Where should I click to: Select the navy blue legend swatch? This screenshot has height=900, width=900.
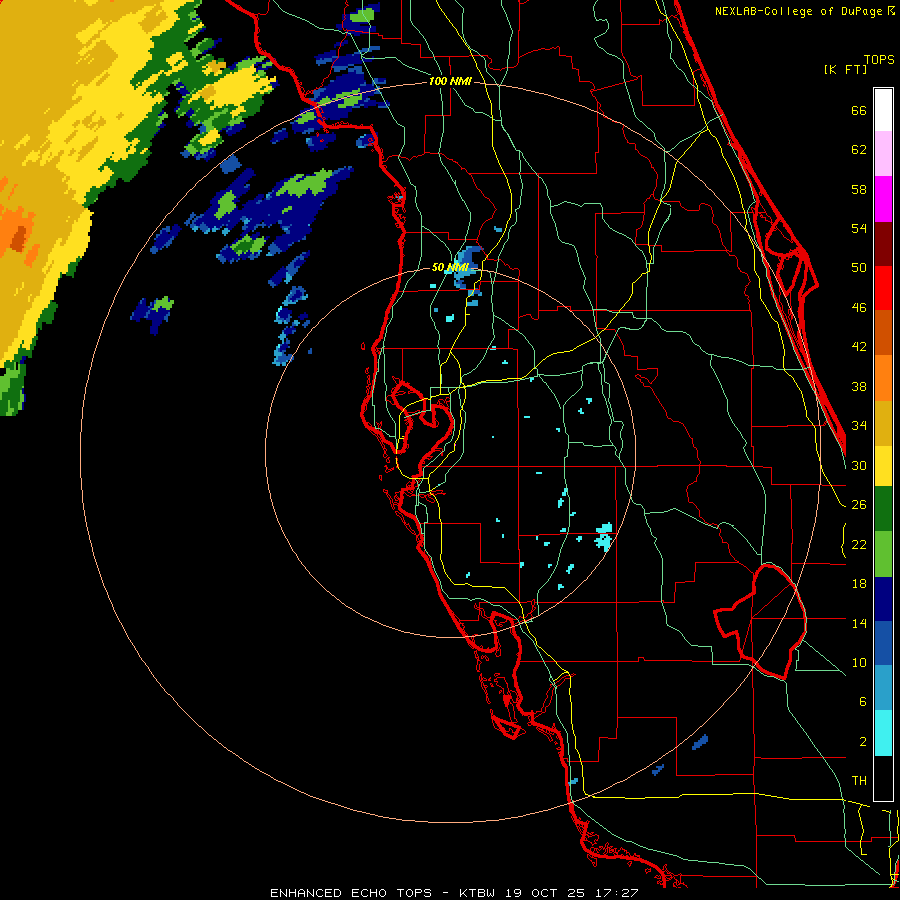883,599
